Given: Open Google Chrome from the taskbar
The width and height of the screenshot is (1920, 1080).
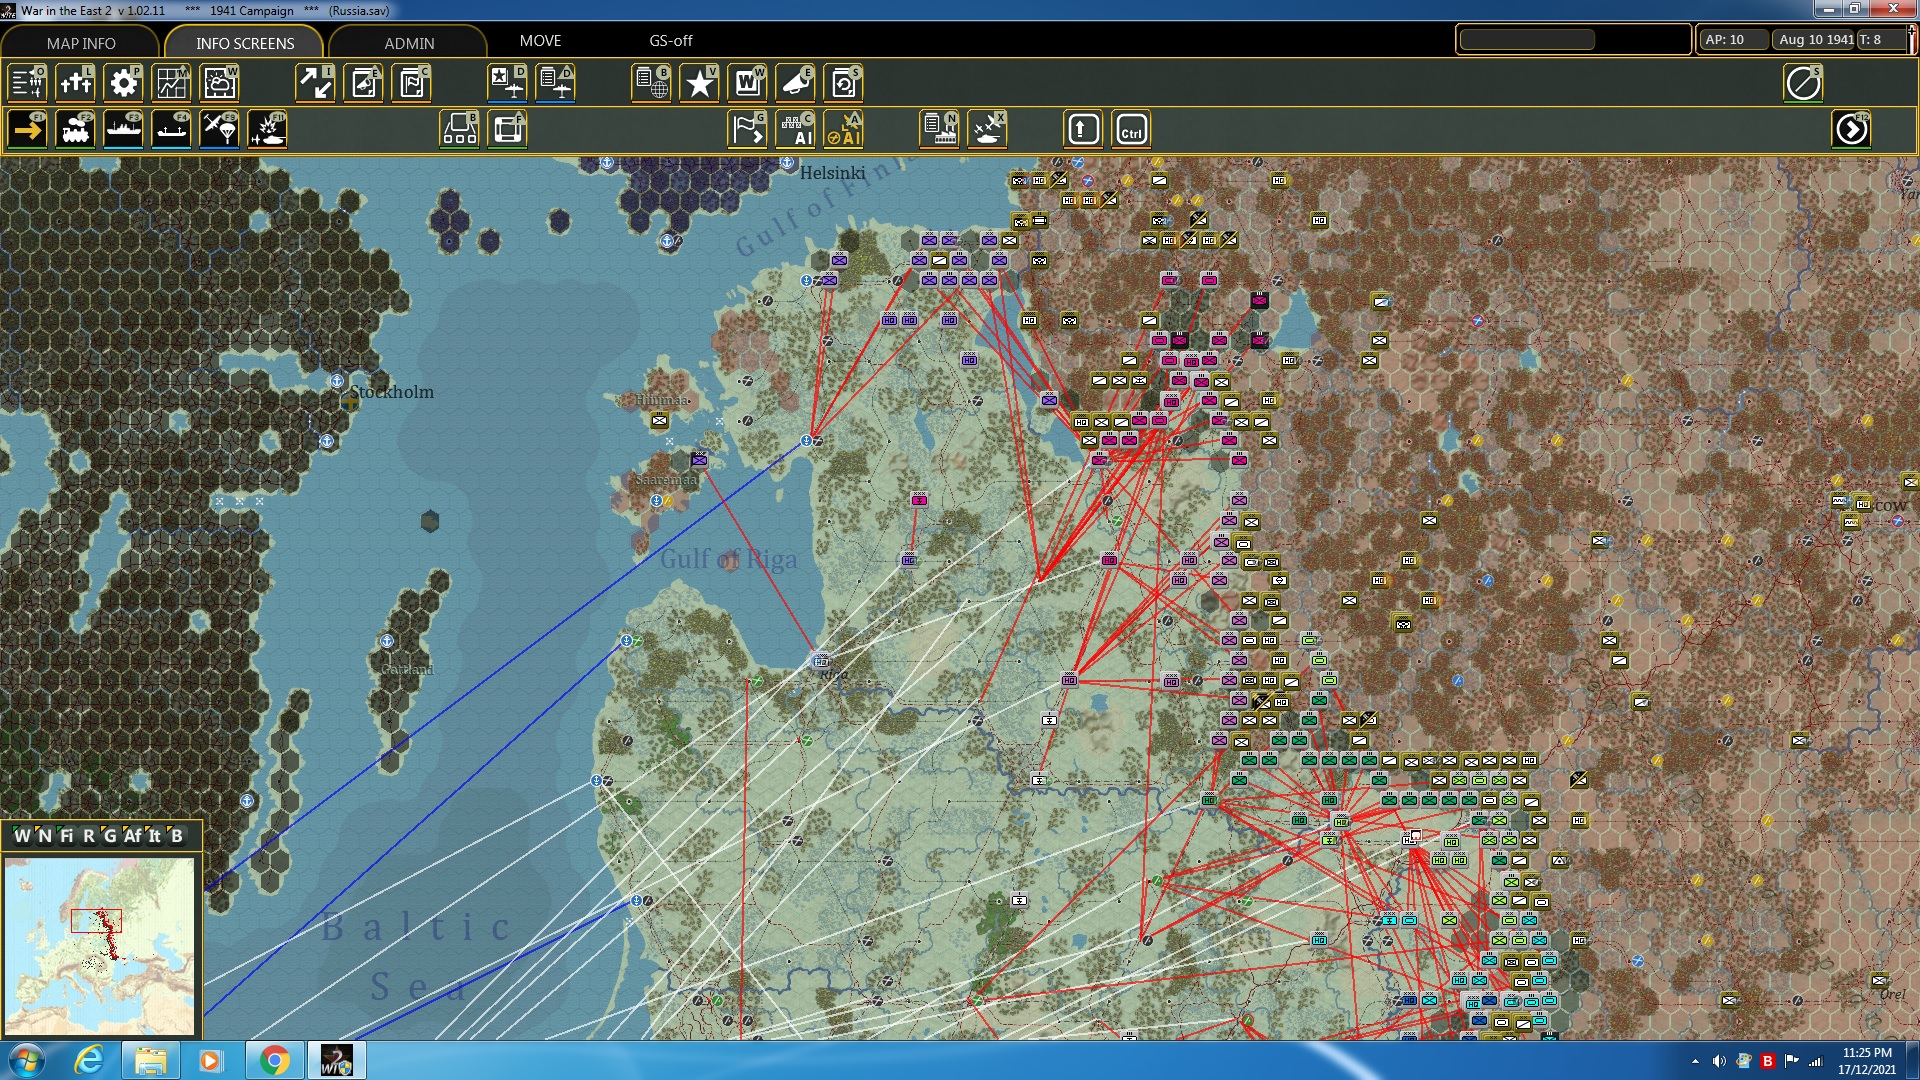Looking at the screenshot, I should click(x=274, y=1060).
